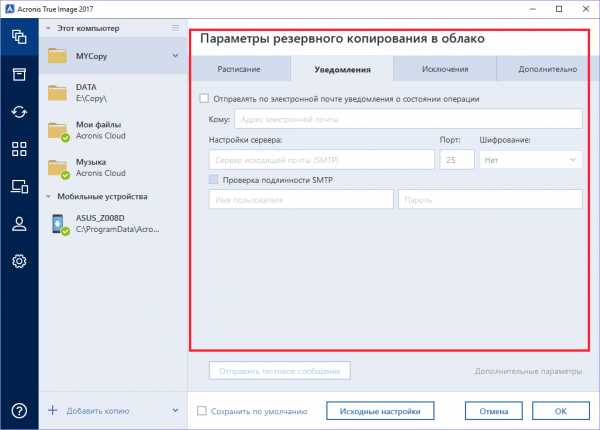Click the recipient email address field
Viewport: 600px width, 430px height.
408,119
